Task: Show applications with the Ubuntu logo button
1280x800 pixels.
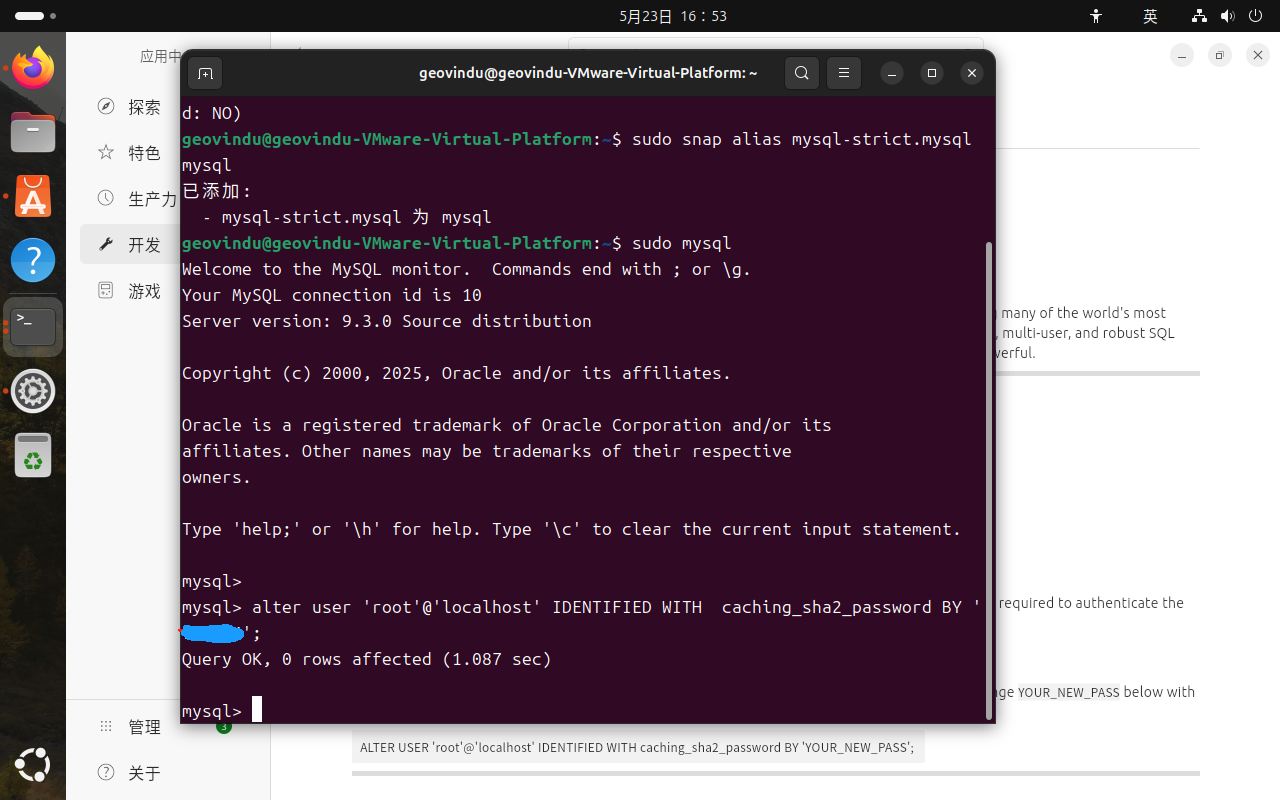Action: click(33, 766)
